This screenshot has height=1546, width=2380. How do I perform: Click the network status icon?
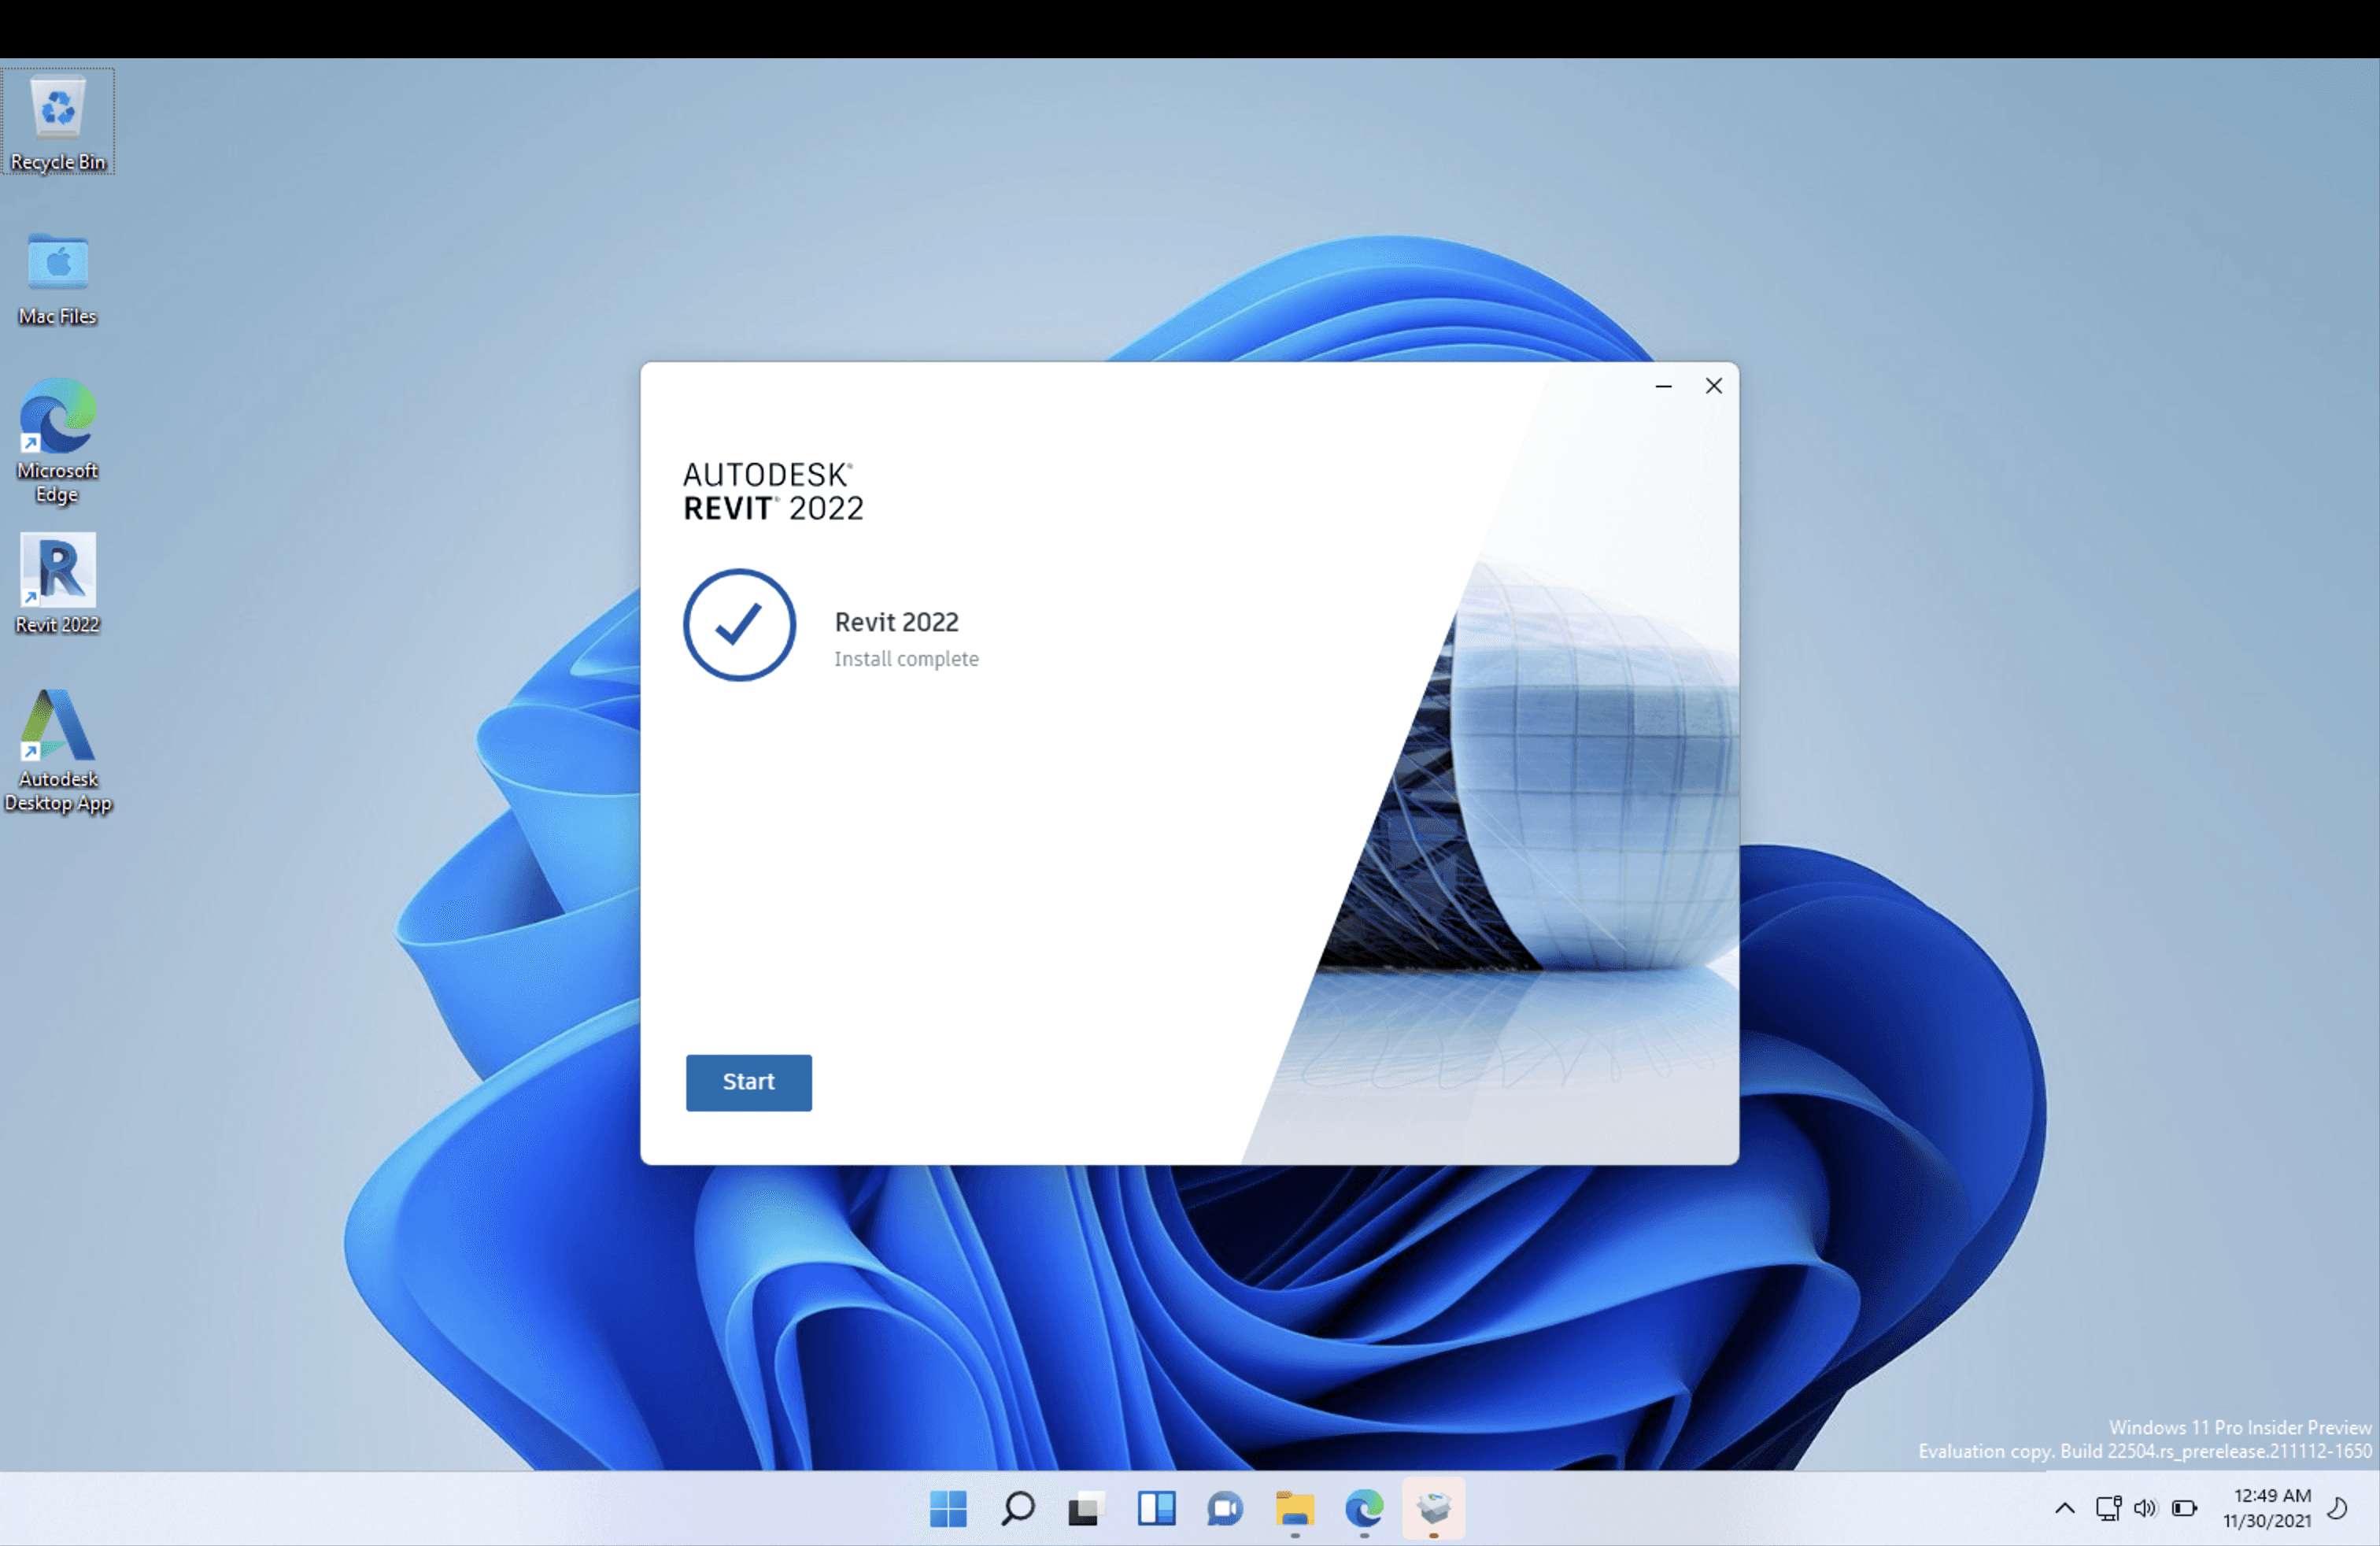pyautogui.click(x=2108, y=1508)
